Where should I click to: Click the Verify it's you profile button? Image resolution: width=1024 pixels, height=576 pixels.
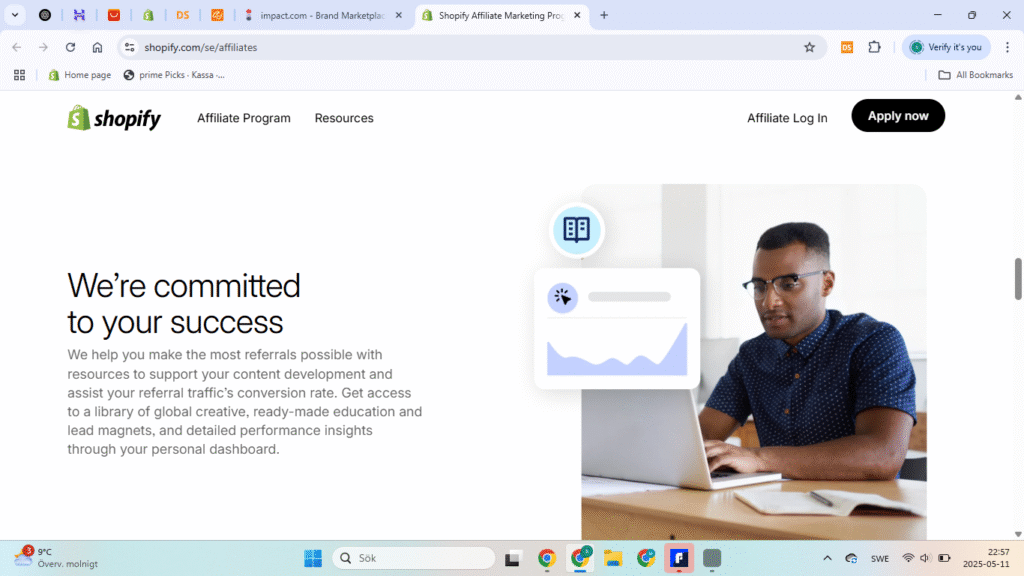(946, 47)
